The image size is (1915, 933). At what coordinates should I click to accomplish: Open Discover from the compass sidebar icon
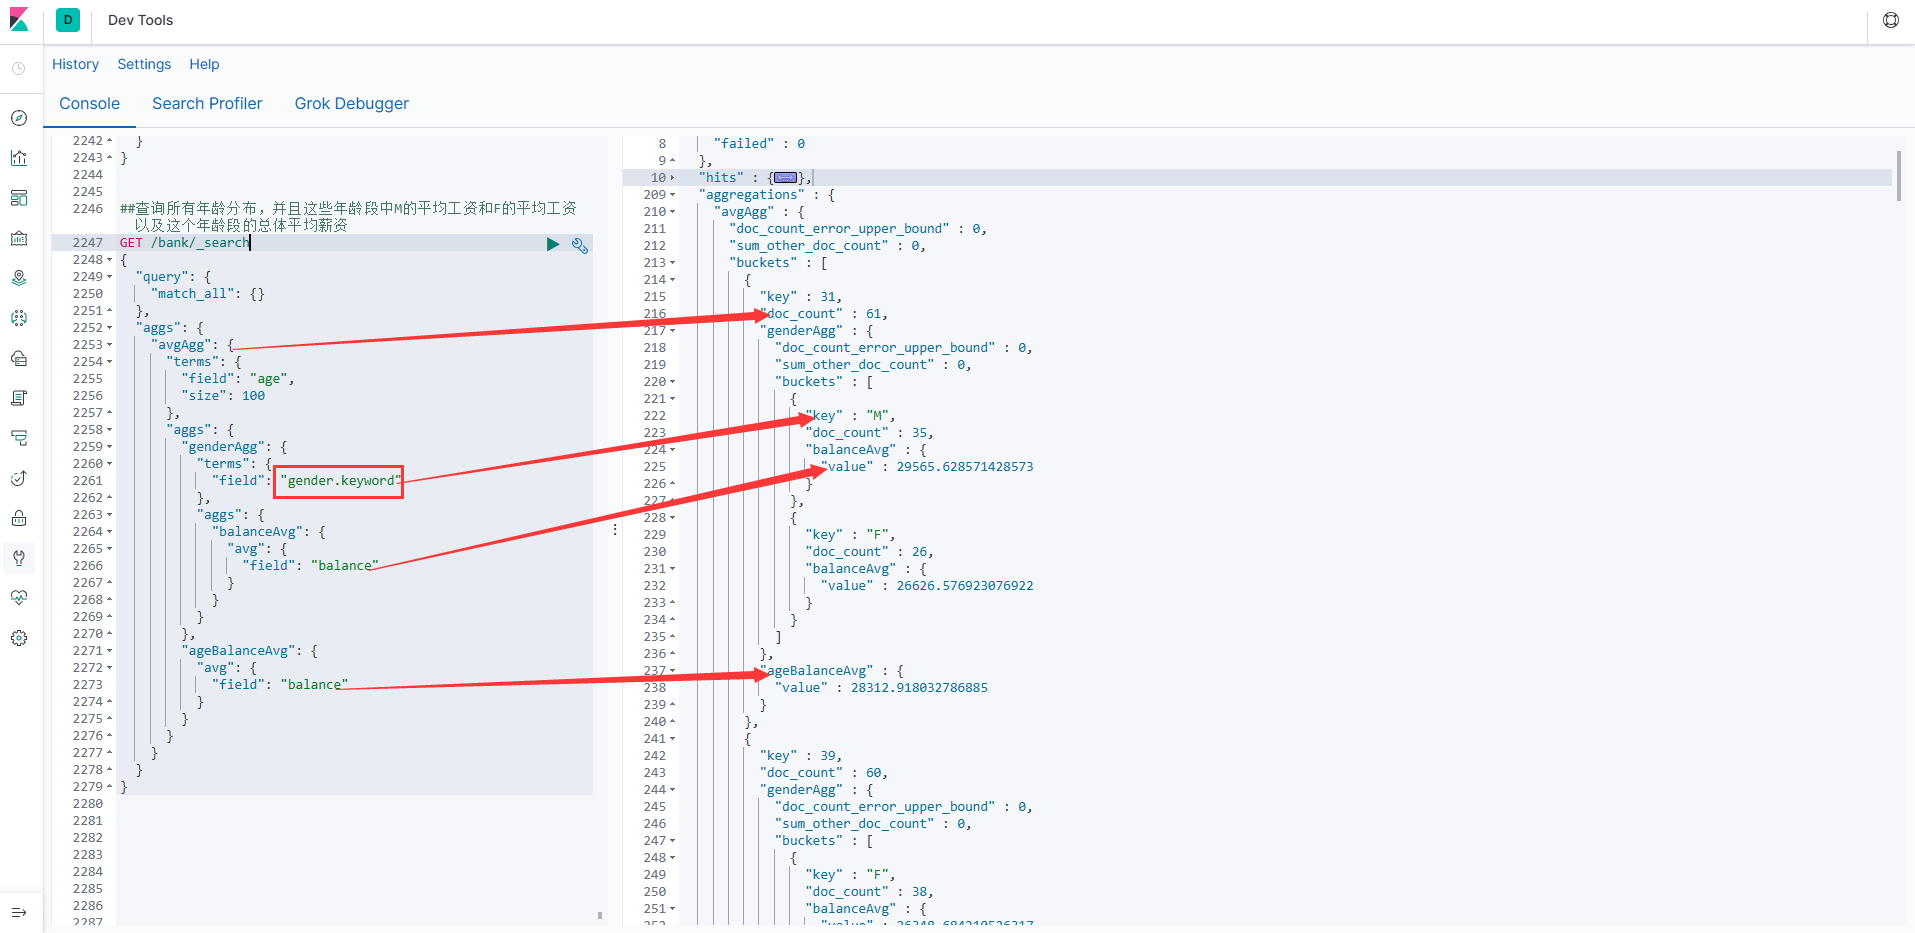(x=19, y=118)
